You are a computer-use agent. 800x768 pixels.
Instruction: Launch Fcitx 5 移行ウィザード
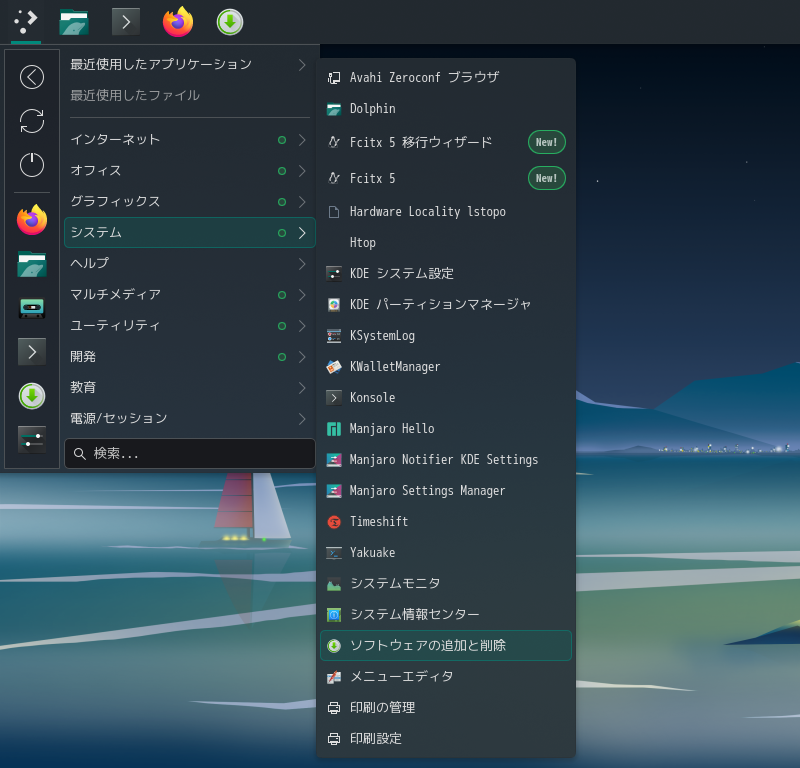[x=445, y=142]
